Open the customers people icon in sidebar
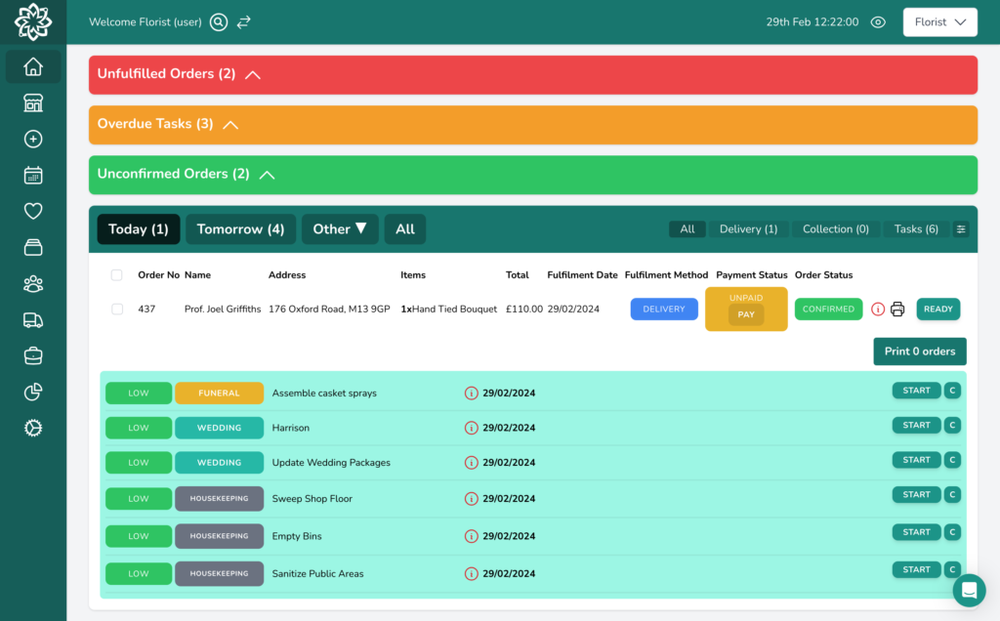1000x621 pixels. pos(33,283)
